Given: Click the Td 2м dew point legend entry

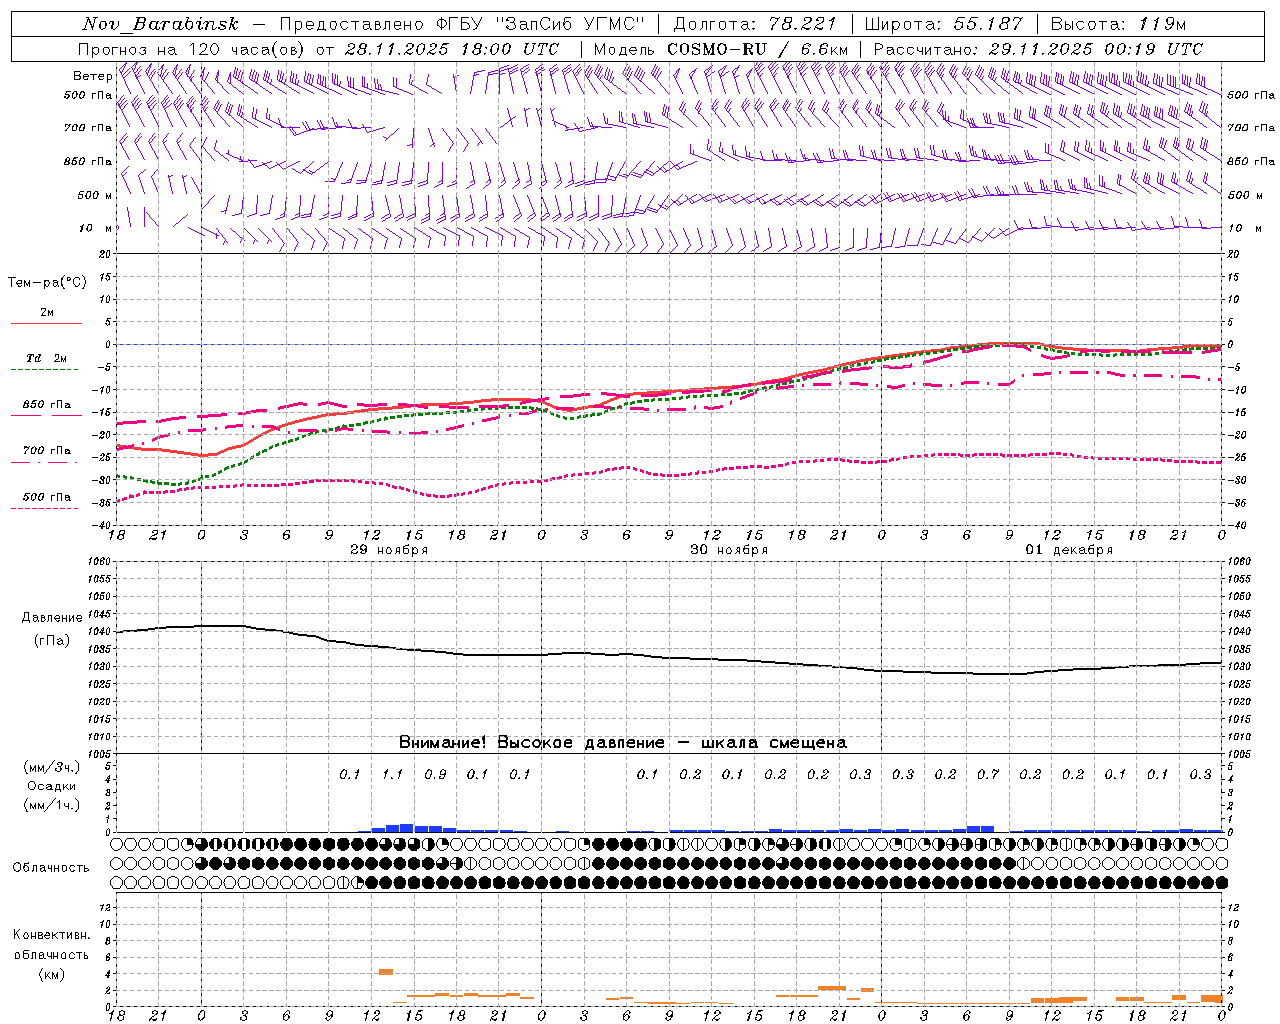Looking at the screenshot, I should coord(47,358).
